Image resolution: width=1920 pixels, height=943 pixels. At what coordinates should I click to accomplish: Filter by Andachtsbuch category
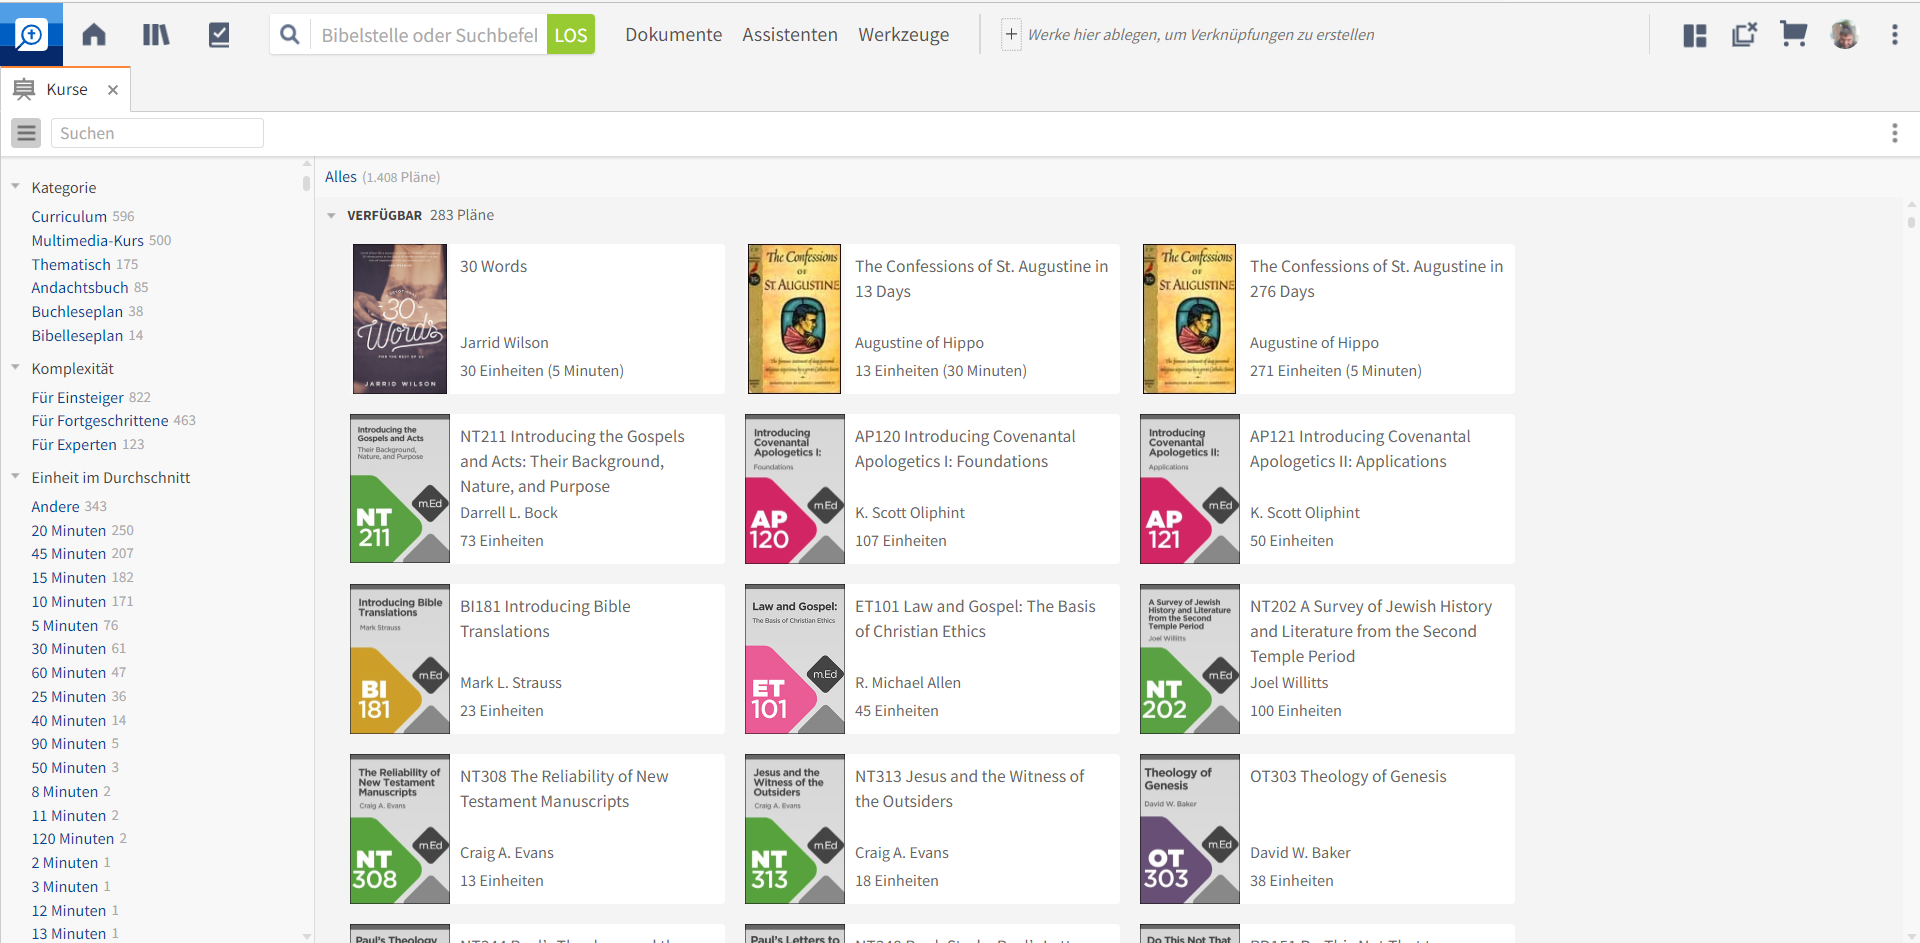[x=80, y=288]
